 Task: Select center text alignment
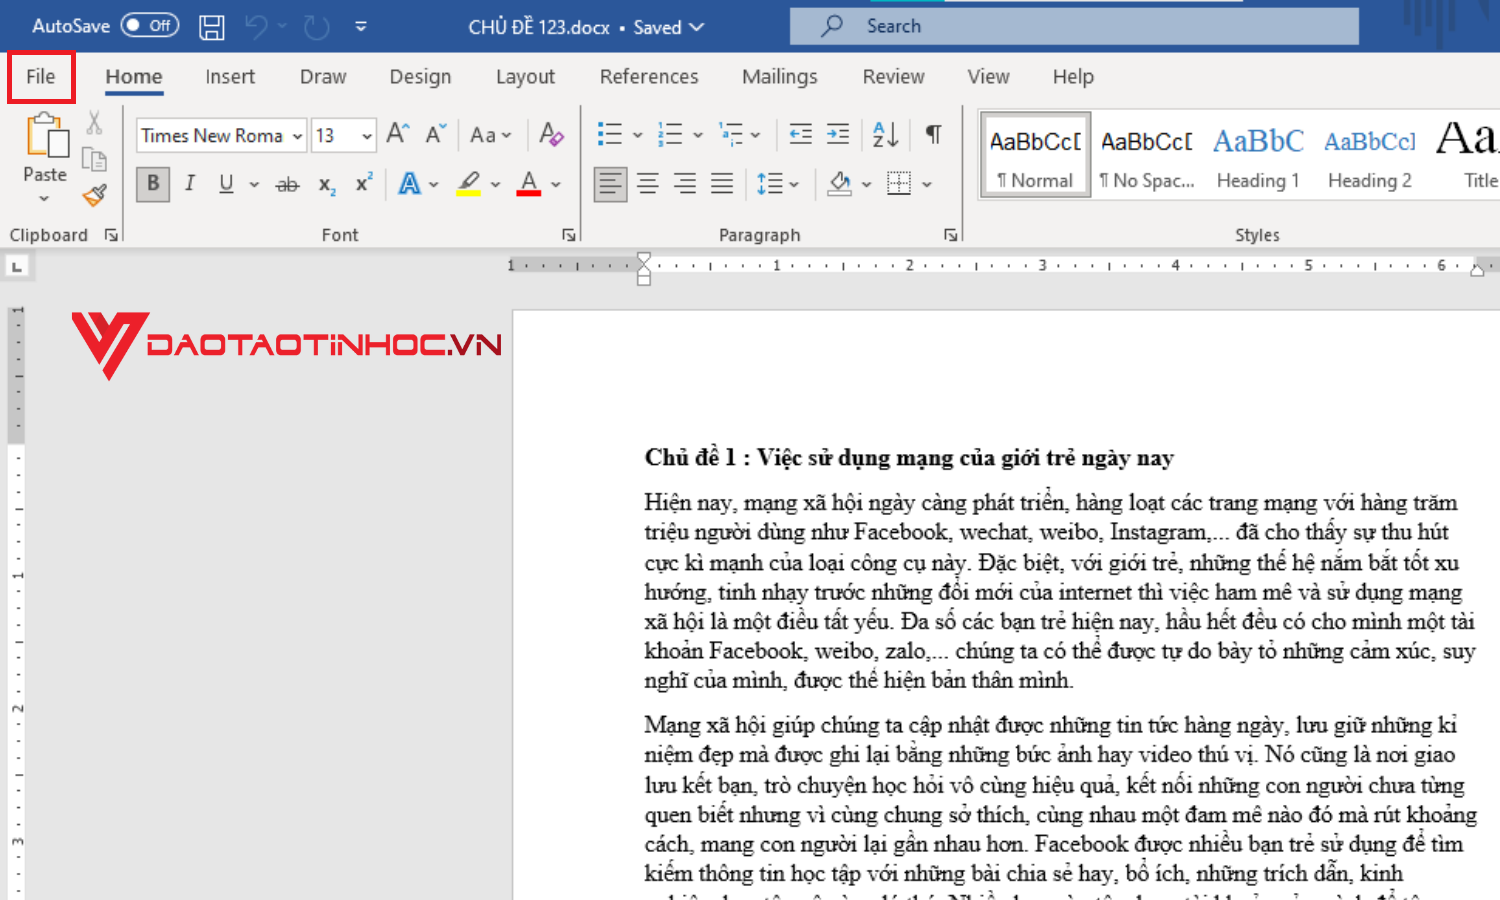[647, 183]
